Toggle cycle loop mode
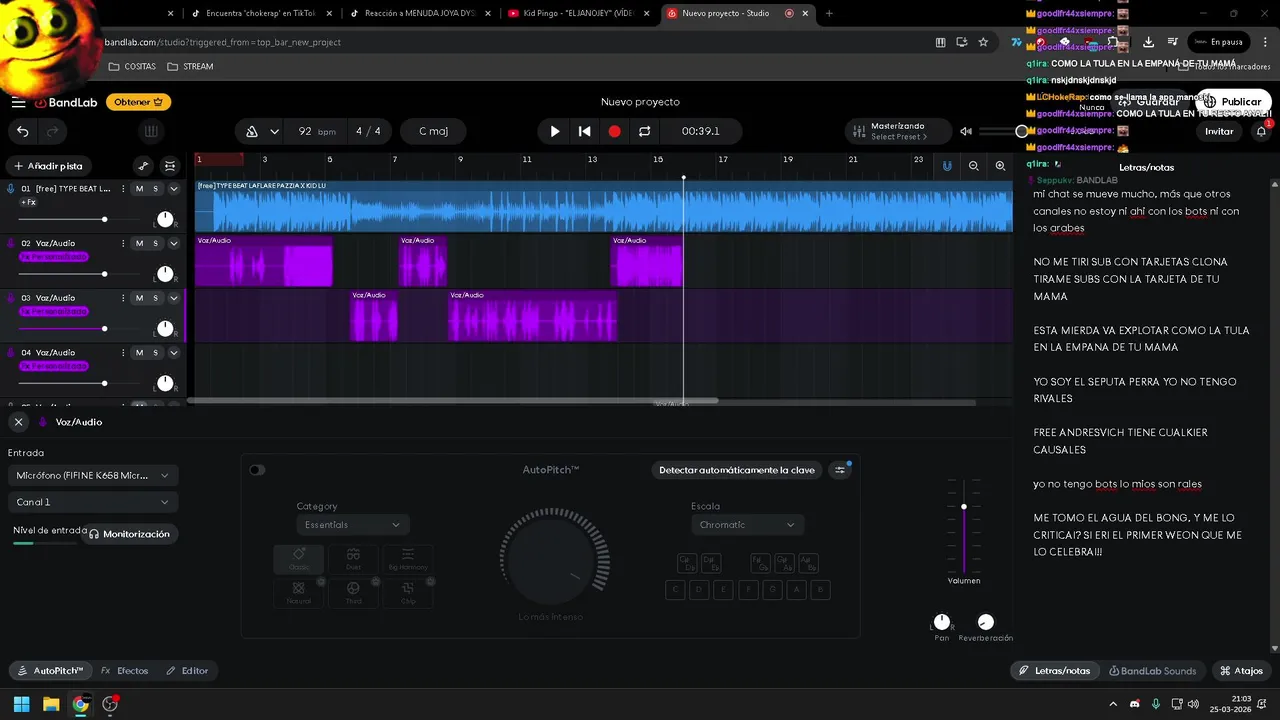The width and height of the screenshot is (1280, 720). coord(644,131)
